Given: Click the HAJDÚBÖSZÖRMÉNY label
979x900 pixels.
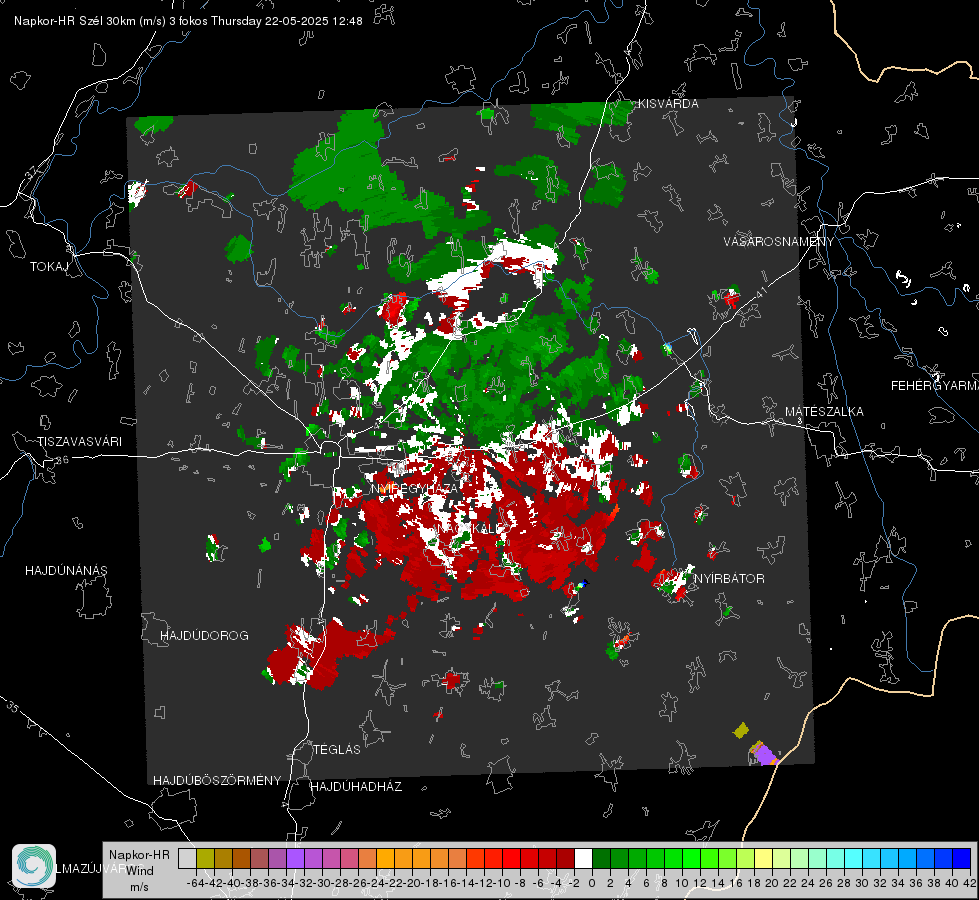Looking at the screenshot, I should coord(217,781).
